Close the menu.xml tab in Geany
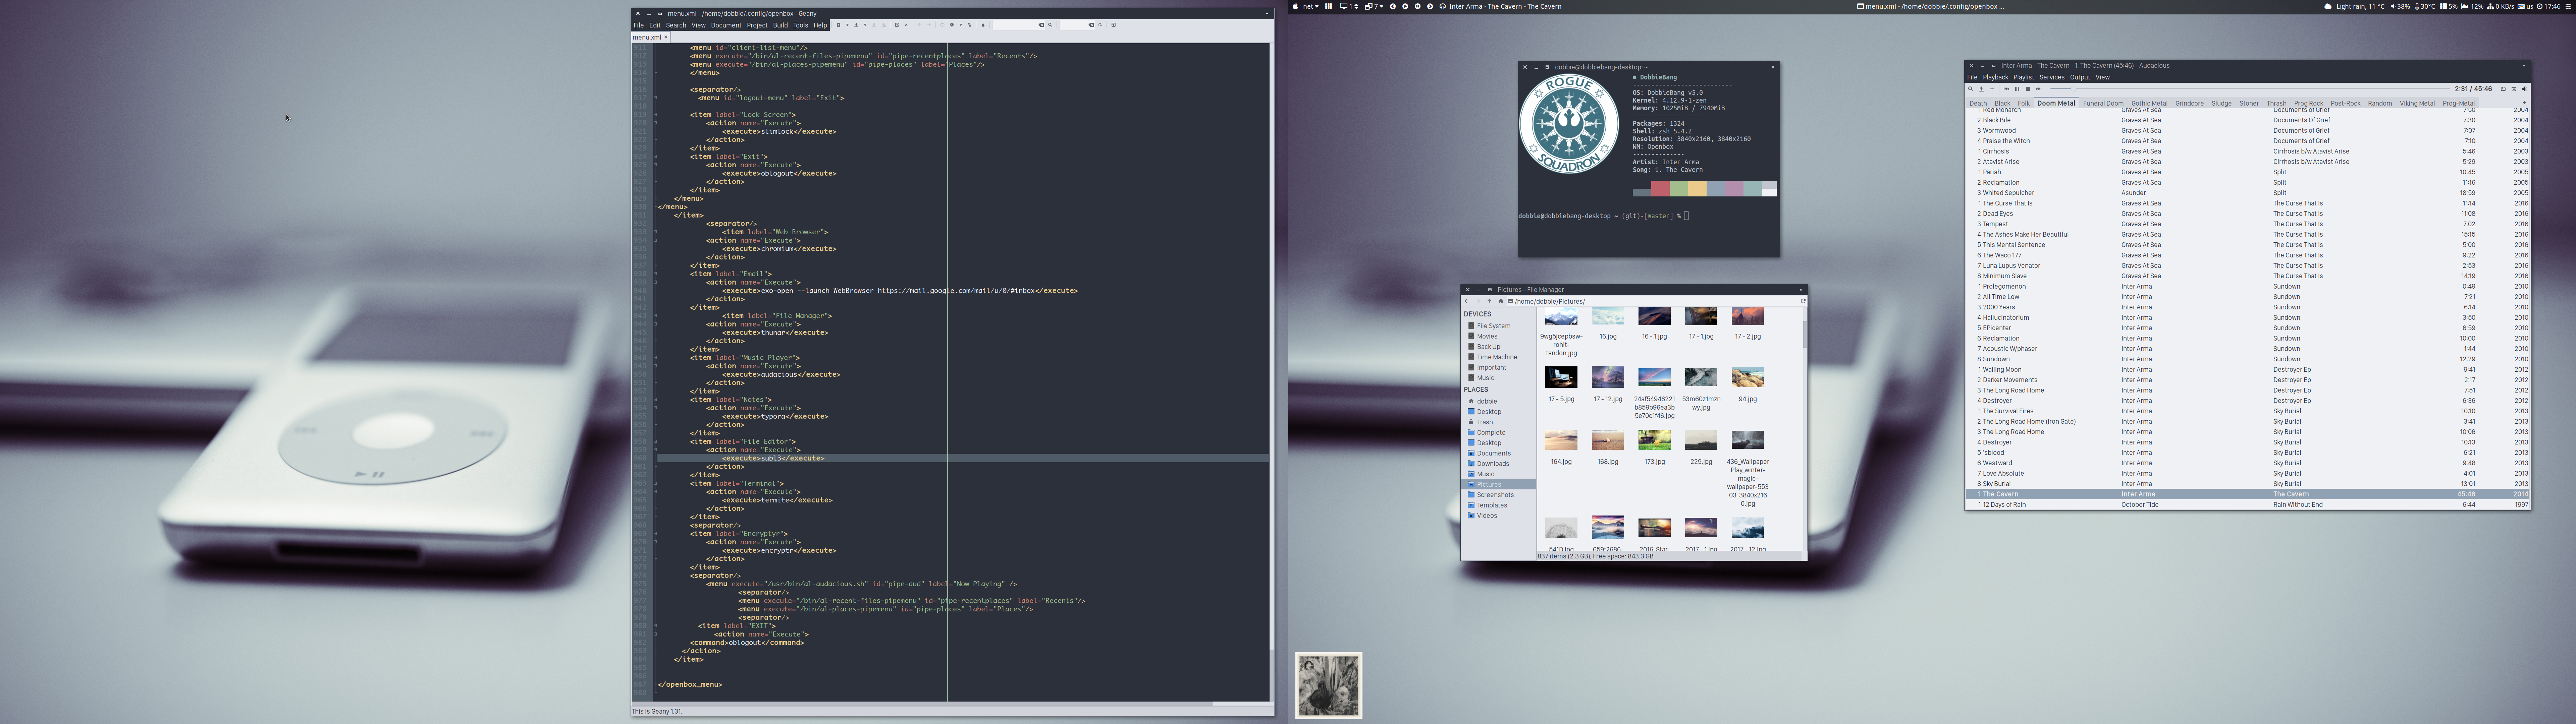 [x=666, y=37]
